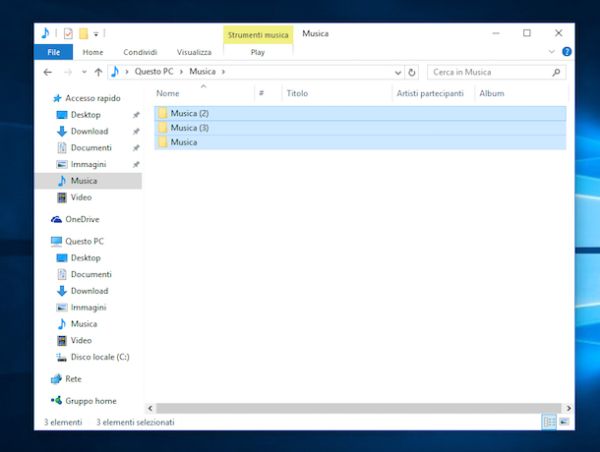Sort files by the Nome column header
The height and width of the screenshot is (452, 600).
[168, 93]
